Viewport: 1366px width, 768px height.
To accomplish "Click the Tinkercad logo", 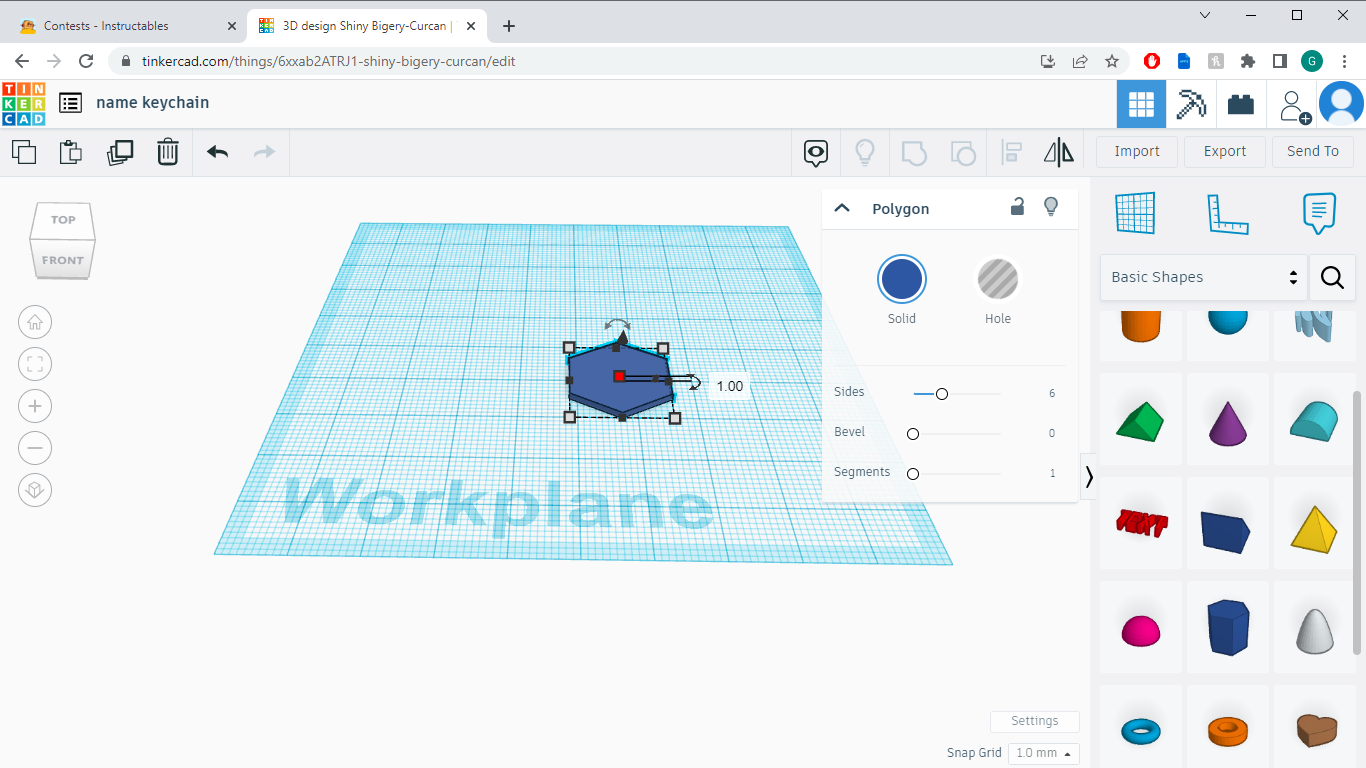I will coord(23,103).
